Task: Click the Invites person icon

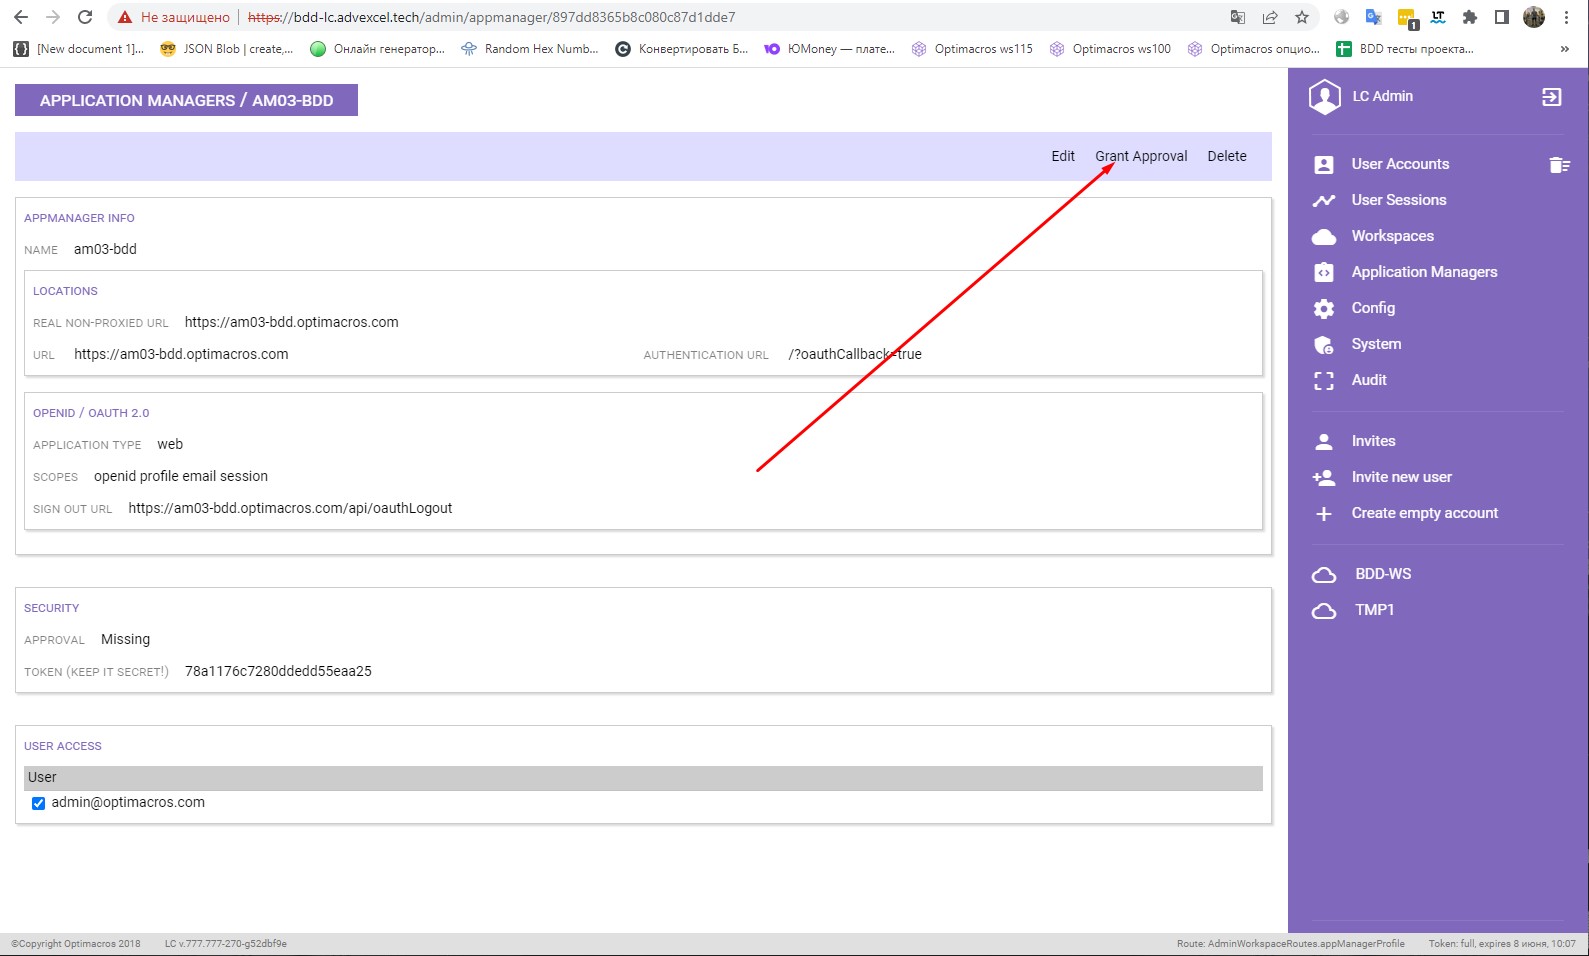Action: coord(1324,441)
